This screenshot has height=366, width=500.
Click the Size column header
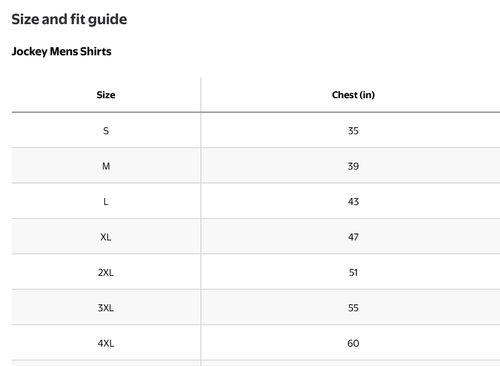106,95
